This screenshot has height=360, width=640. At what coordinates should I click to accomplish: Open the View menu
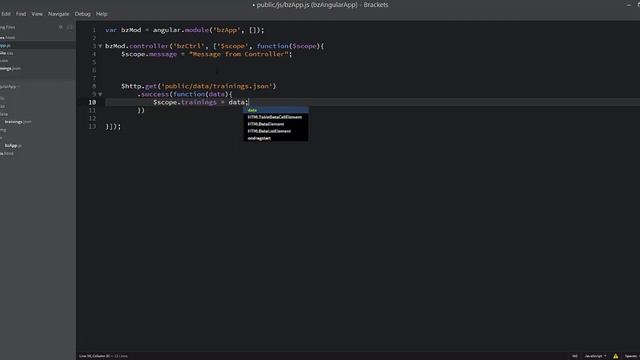click(37, 14)
